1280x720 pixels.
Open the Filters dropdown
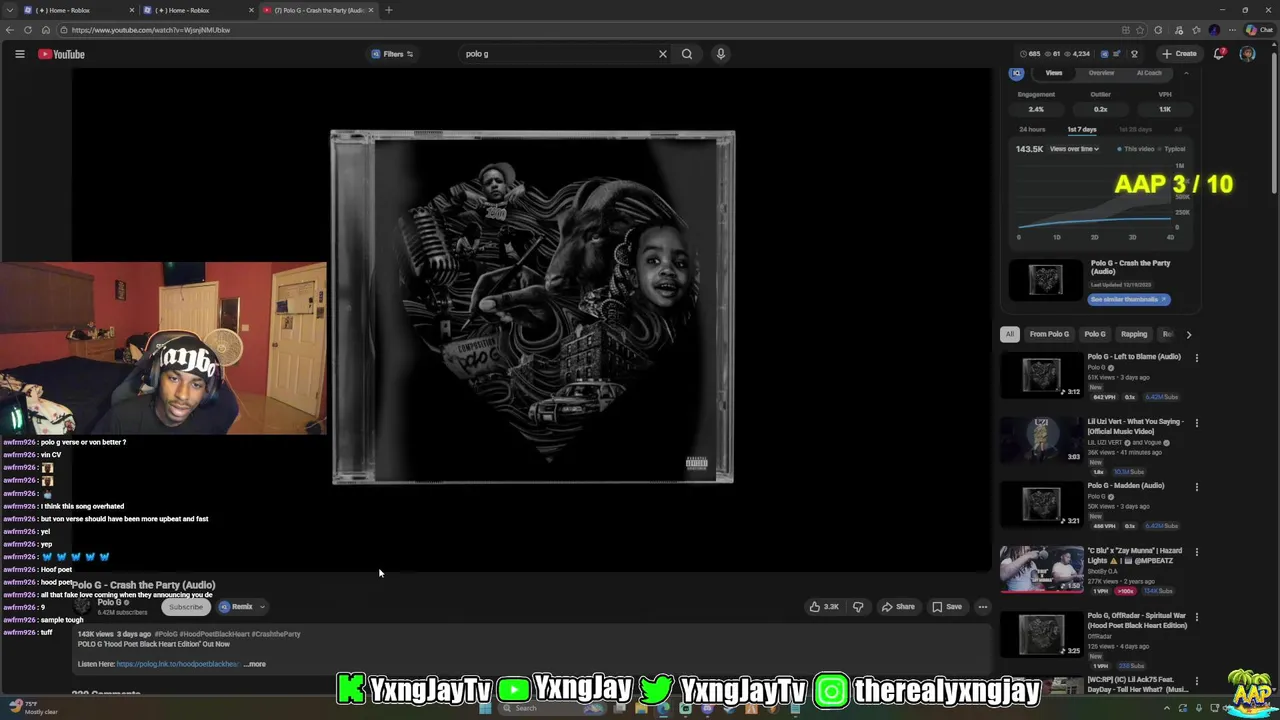392,54
